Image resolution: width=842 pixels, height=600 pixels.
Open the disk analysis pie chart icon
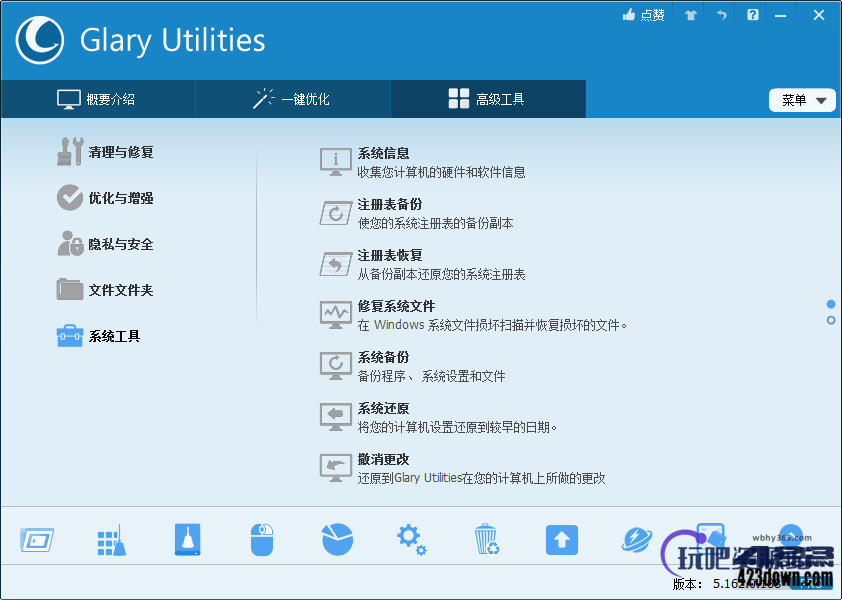(337, 539)
